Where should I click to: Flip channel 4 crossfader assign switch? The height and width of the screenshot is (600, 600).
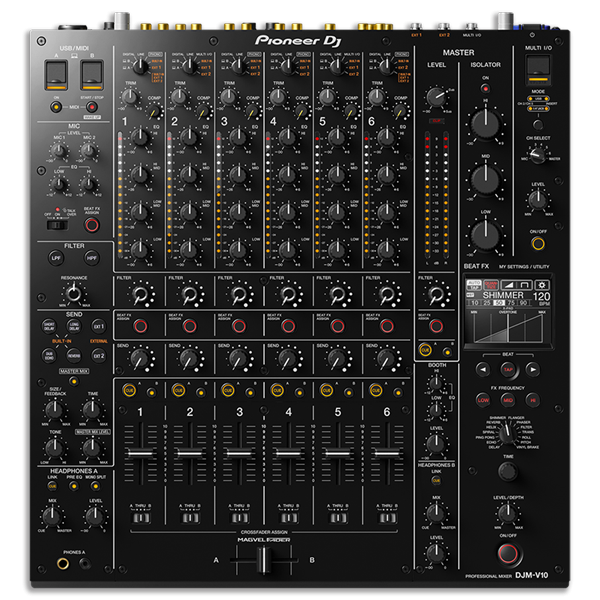click(289, 518)
